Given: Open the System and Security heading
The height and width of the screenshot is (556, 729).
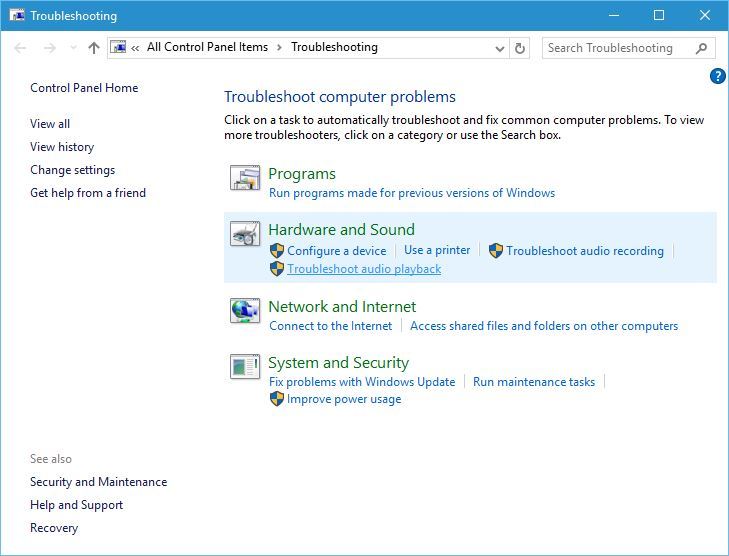Looking at the screenshot, I should pos(338,363).
